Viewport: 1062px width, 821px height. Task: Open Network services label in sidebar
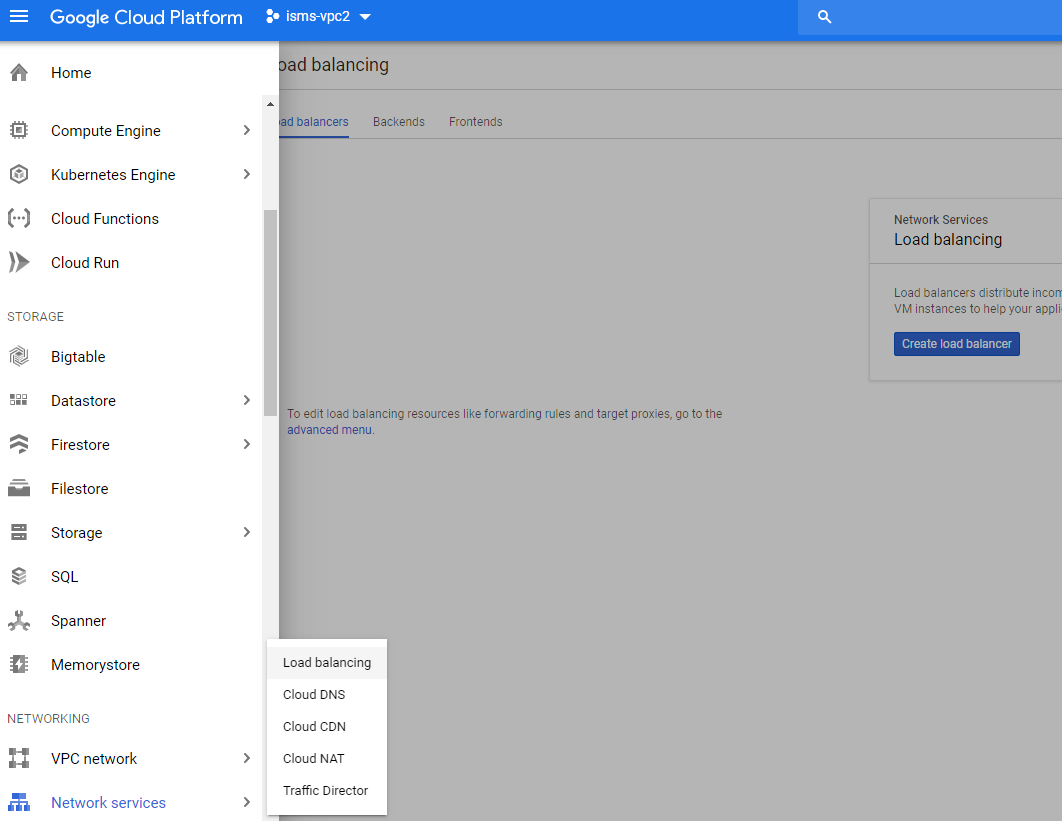pyautogui.click(x=108, y=802)
